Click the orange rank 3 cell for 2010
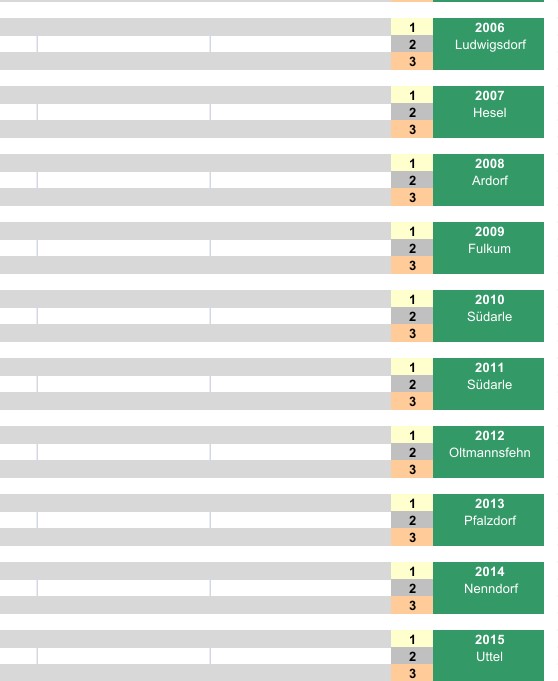558x681 pixels. click(x=412, y=333)
